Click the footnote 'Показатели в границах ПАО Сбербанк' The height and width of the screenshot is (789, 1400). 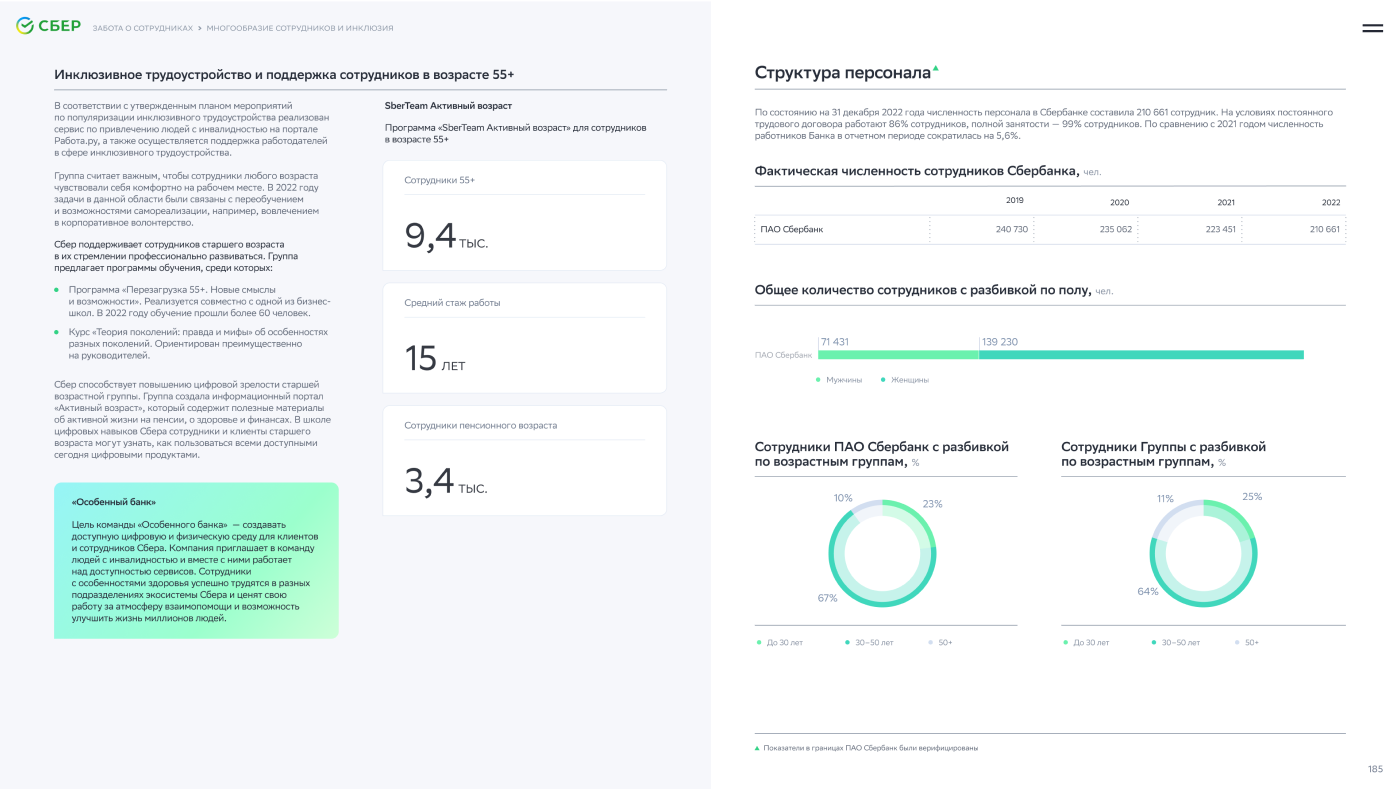tap(866, 748)
